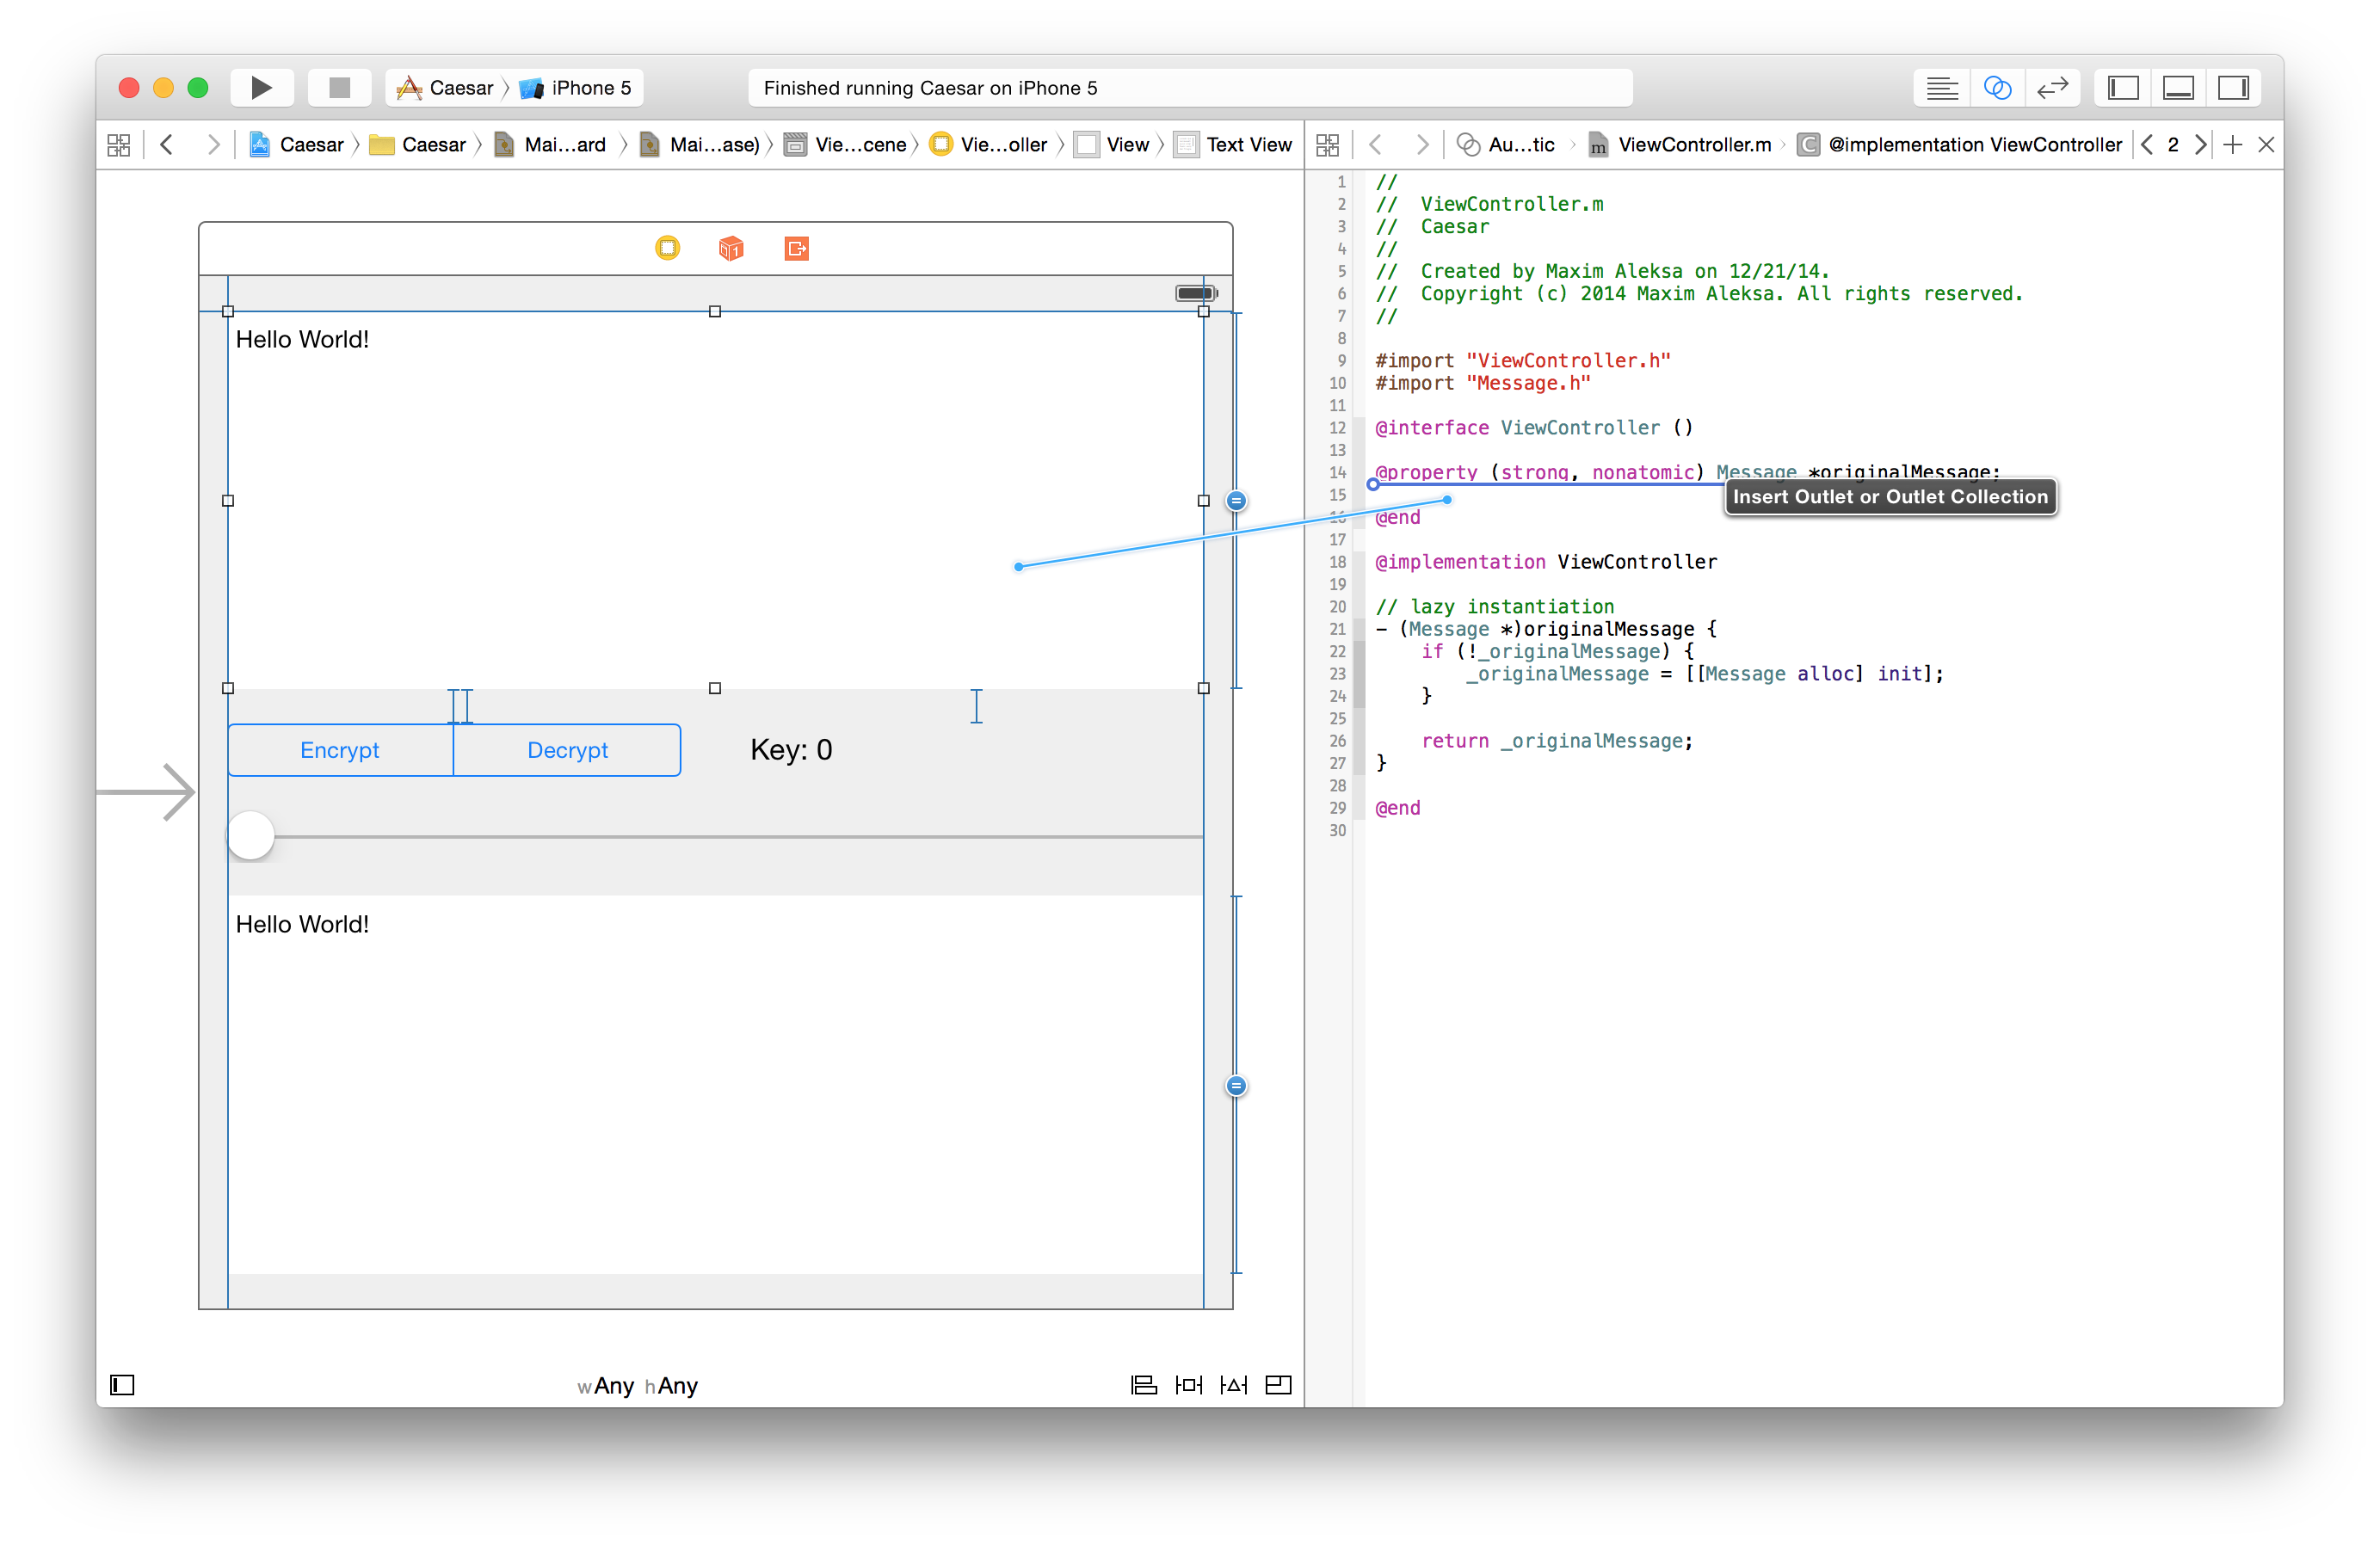Show previous assistant counterpart file
Screen dimensions: 2380x1545
click(2147, 145)
